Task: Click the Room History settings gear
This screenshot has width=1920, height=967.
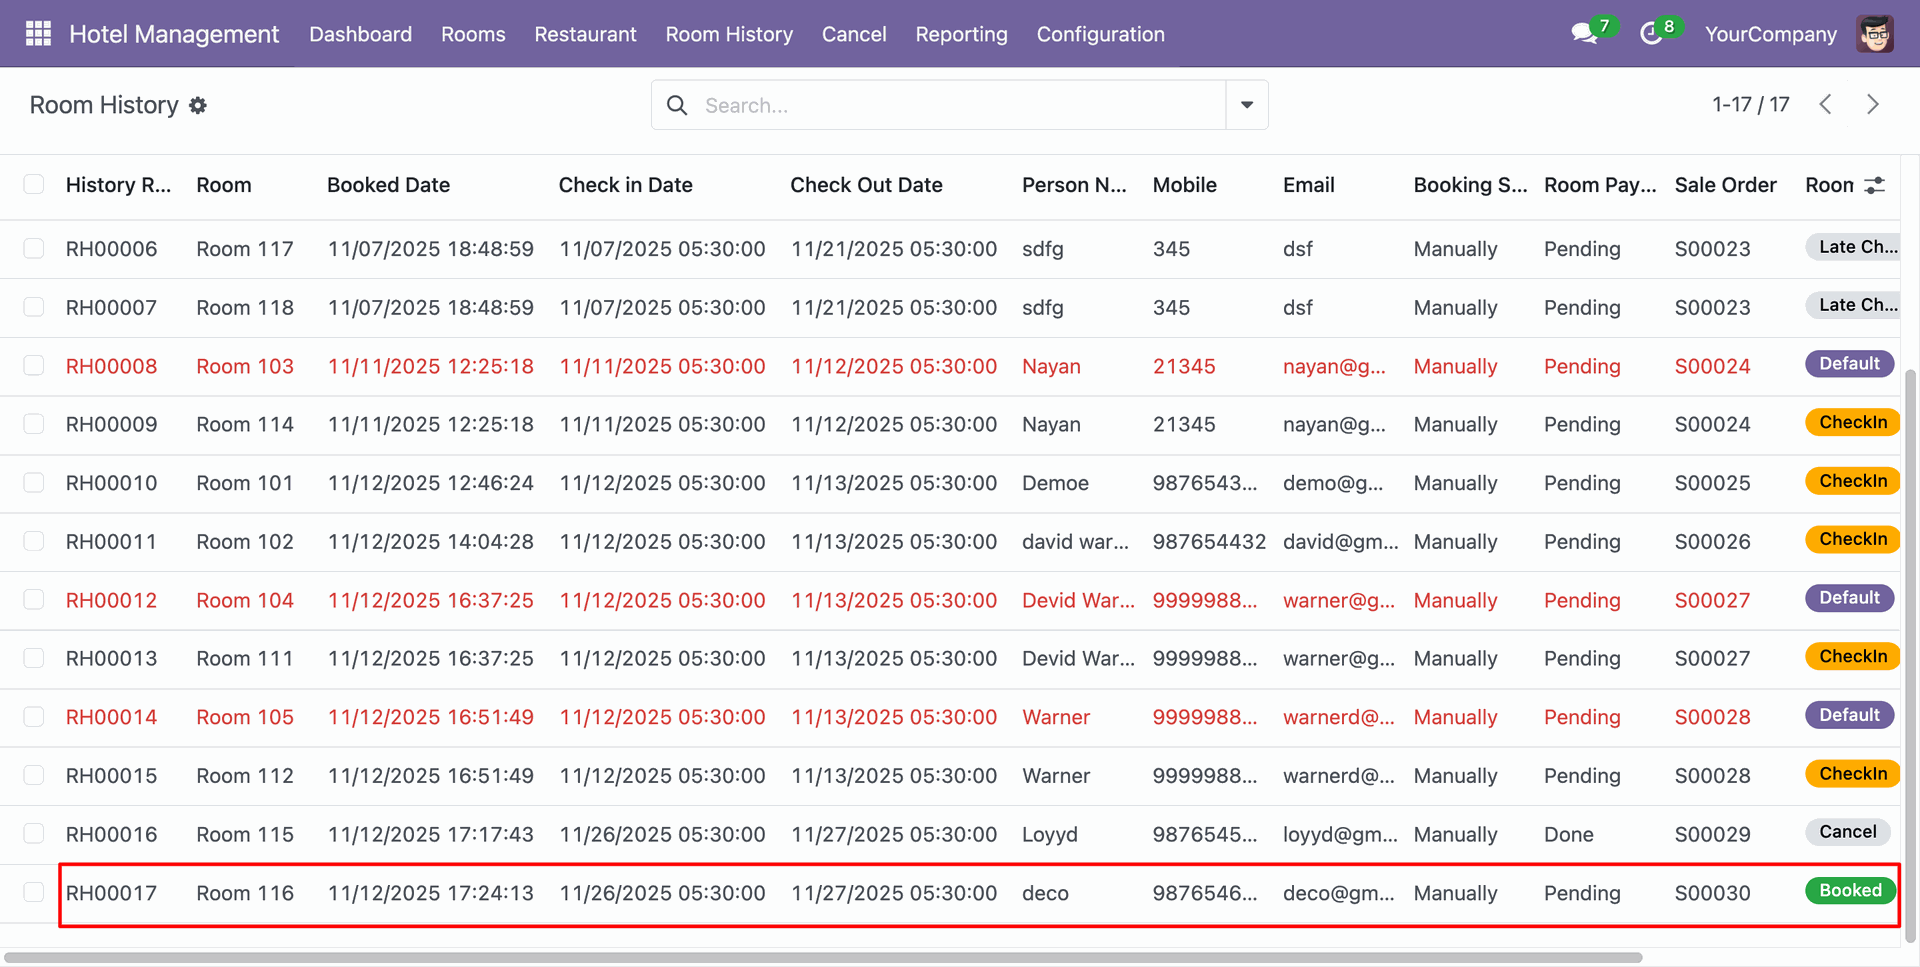Action: [x=198, y=105]
